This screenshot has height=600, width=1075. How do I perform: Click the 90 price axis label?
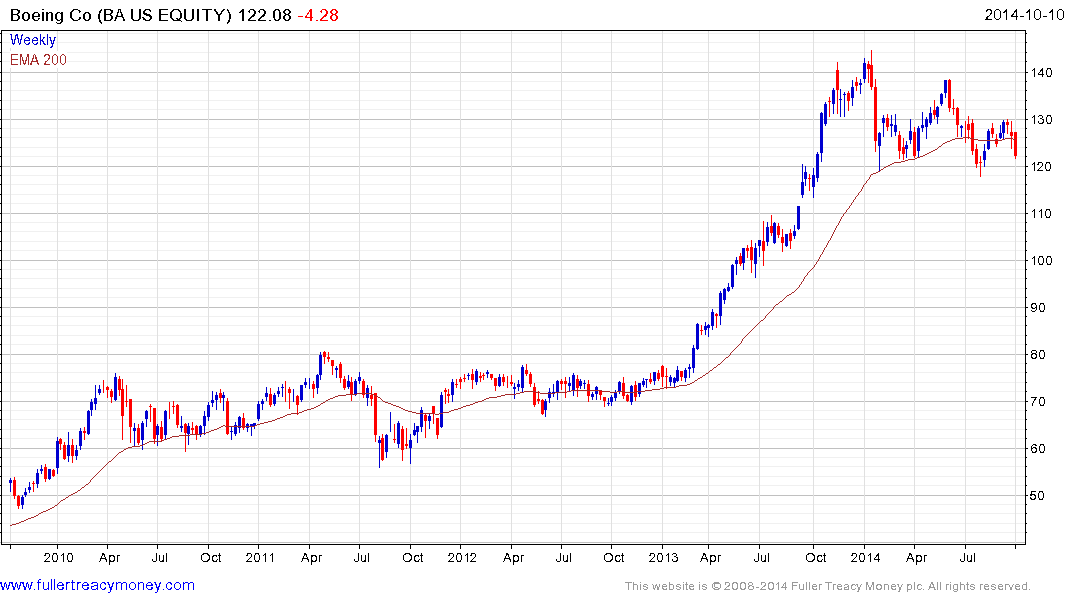(x=1038, y=308)
